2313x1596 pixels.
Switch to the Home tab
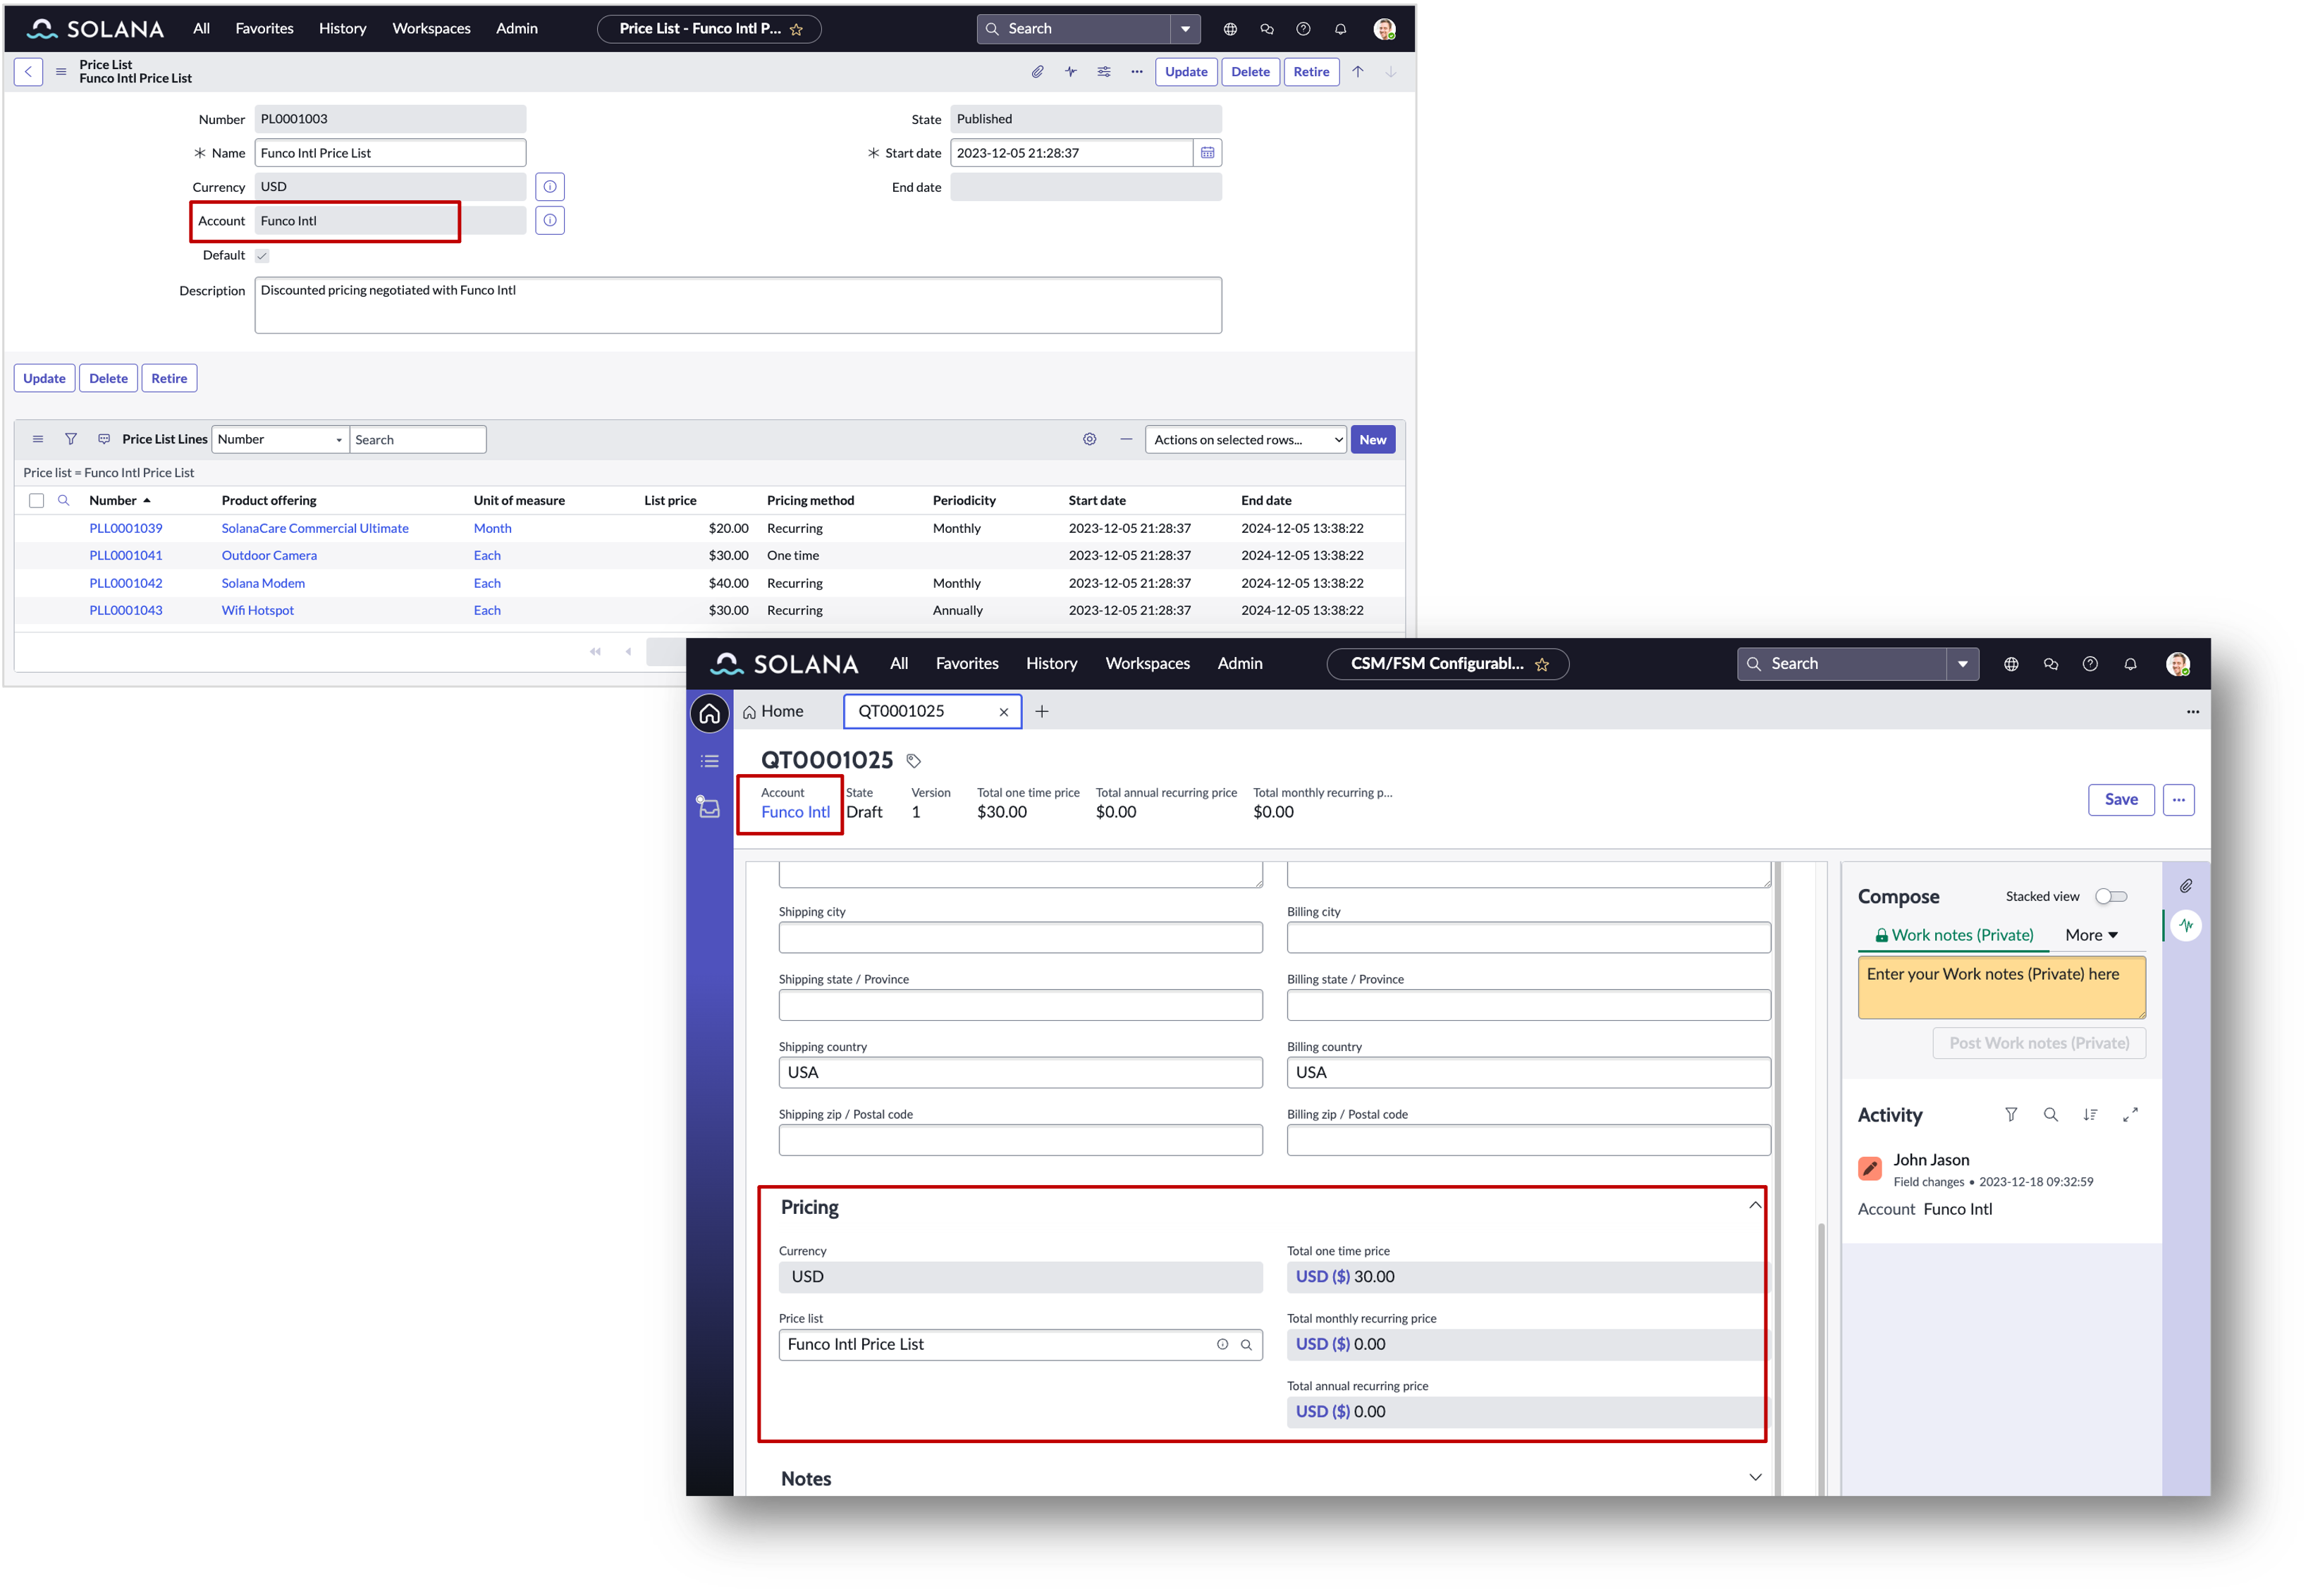click(x=774, y=711)
